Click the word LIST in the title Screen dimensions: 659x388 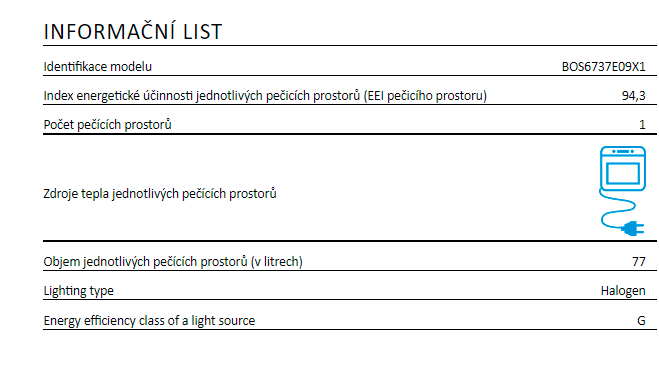[x=203, y=33]
